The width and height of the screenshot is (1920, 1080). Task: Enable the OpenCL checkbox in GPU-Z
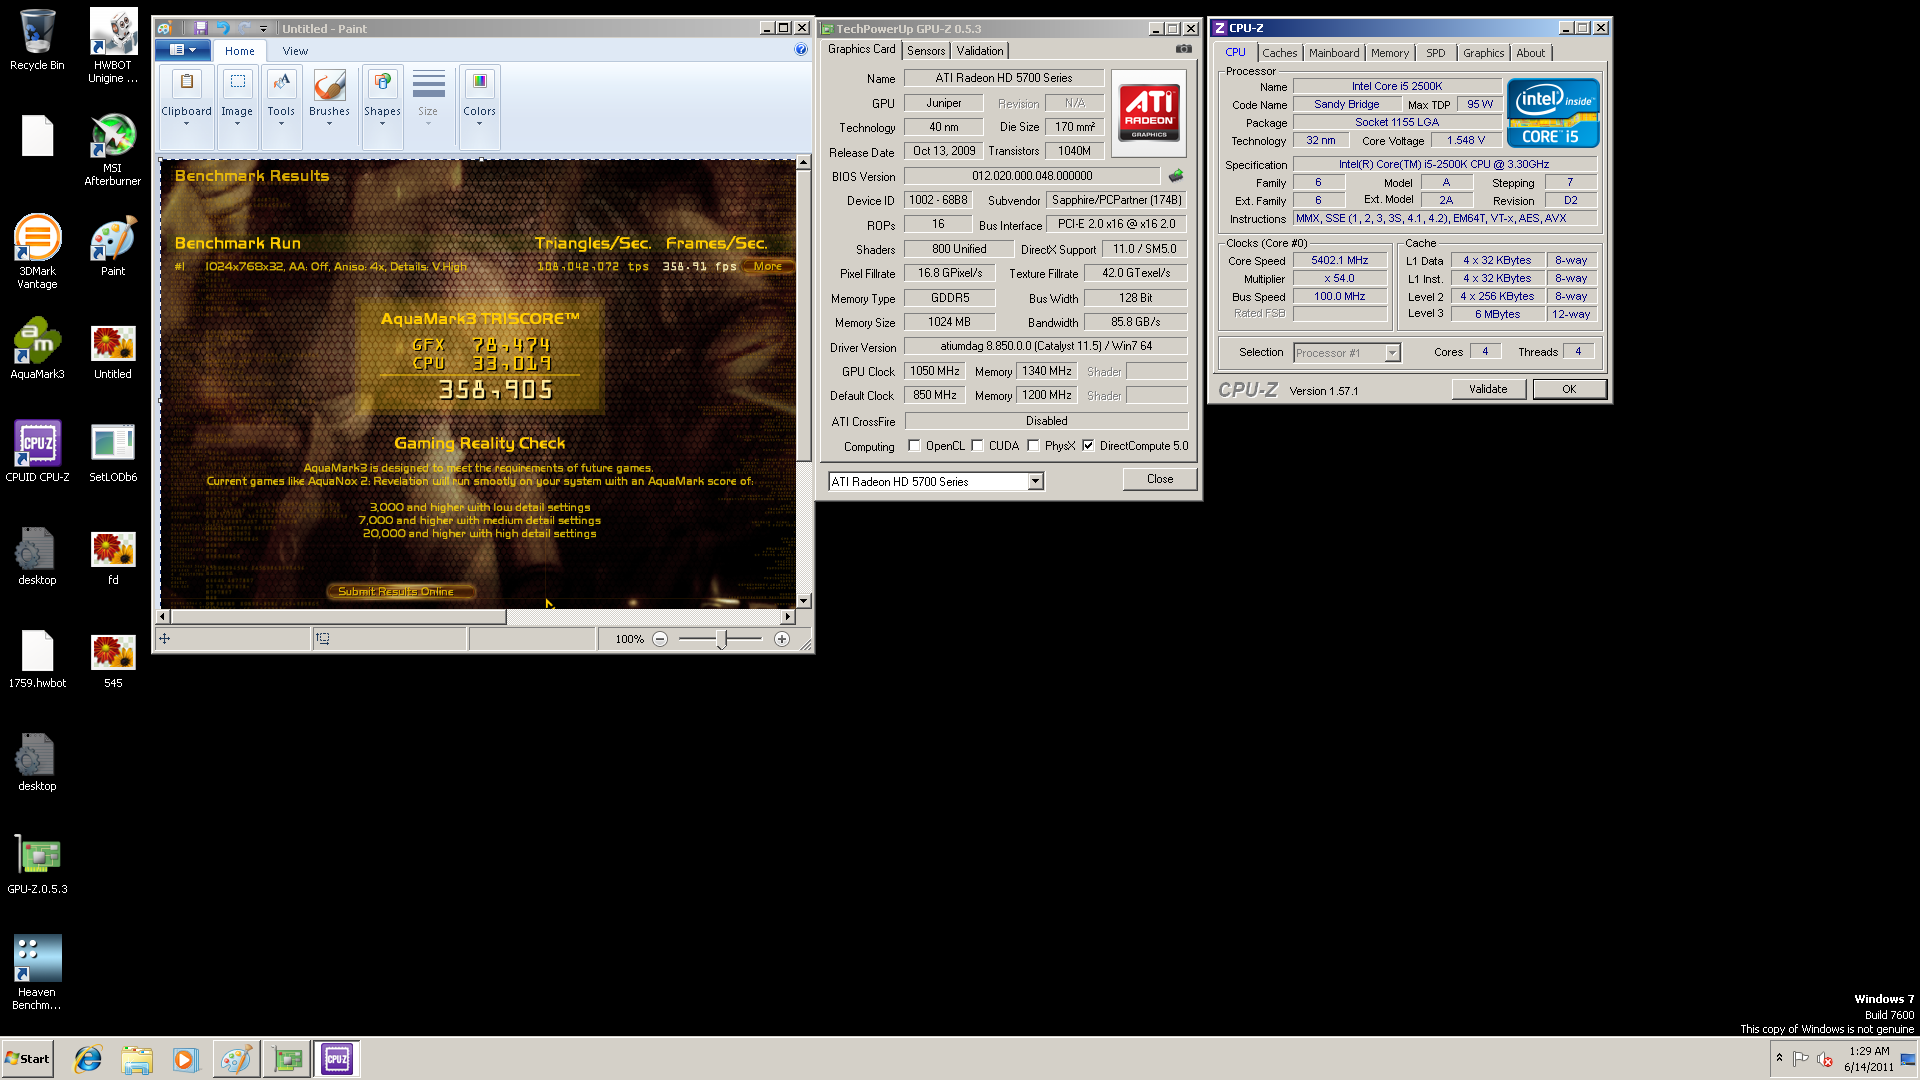point(914,446)
